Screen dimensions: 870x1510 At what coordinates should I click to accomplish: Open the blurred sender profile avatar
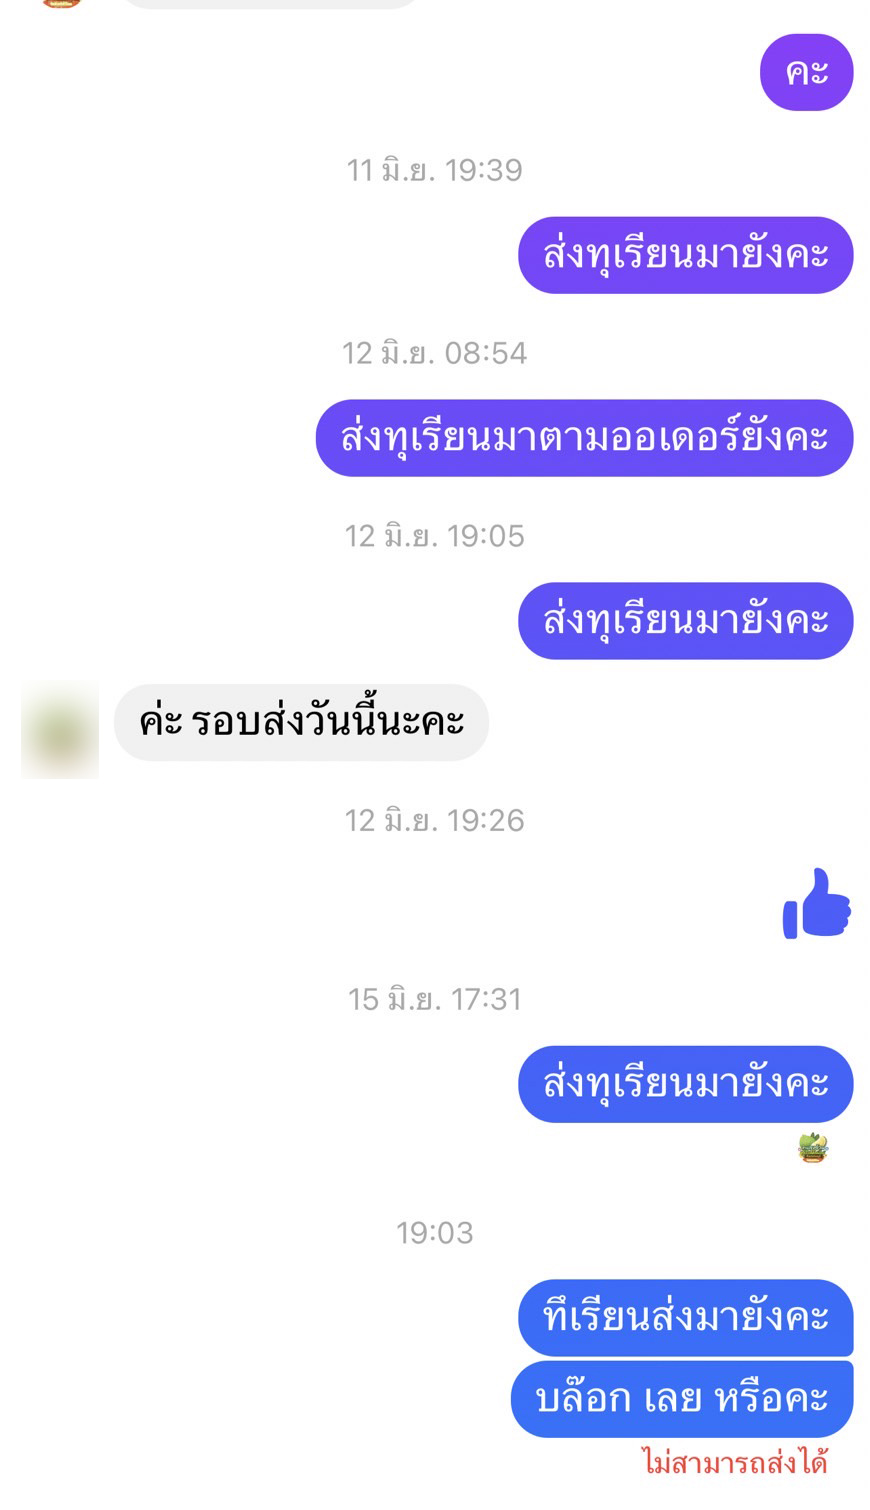pyautogui.click(x=60, y=729)
